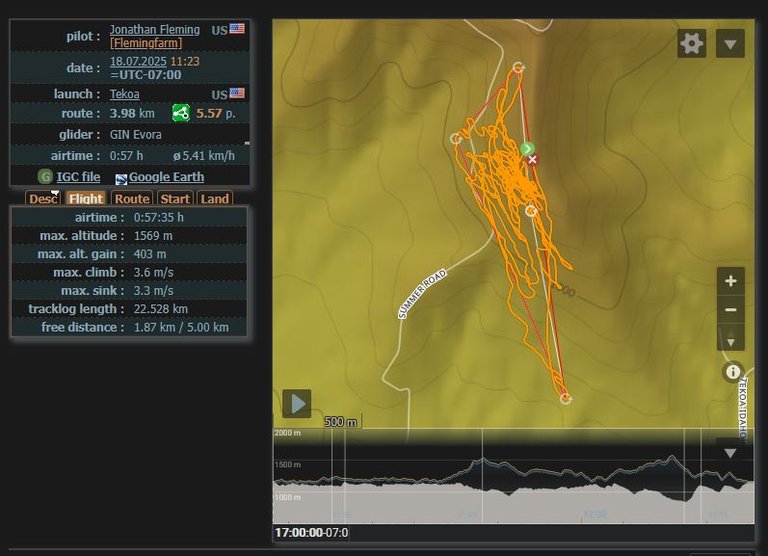Image resolution: width=768 pixels, height=556 pixels.
Task: Collapse the altitude chart dropdown arrow
Action: click(730, 453)
